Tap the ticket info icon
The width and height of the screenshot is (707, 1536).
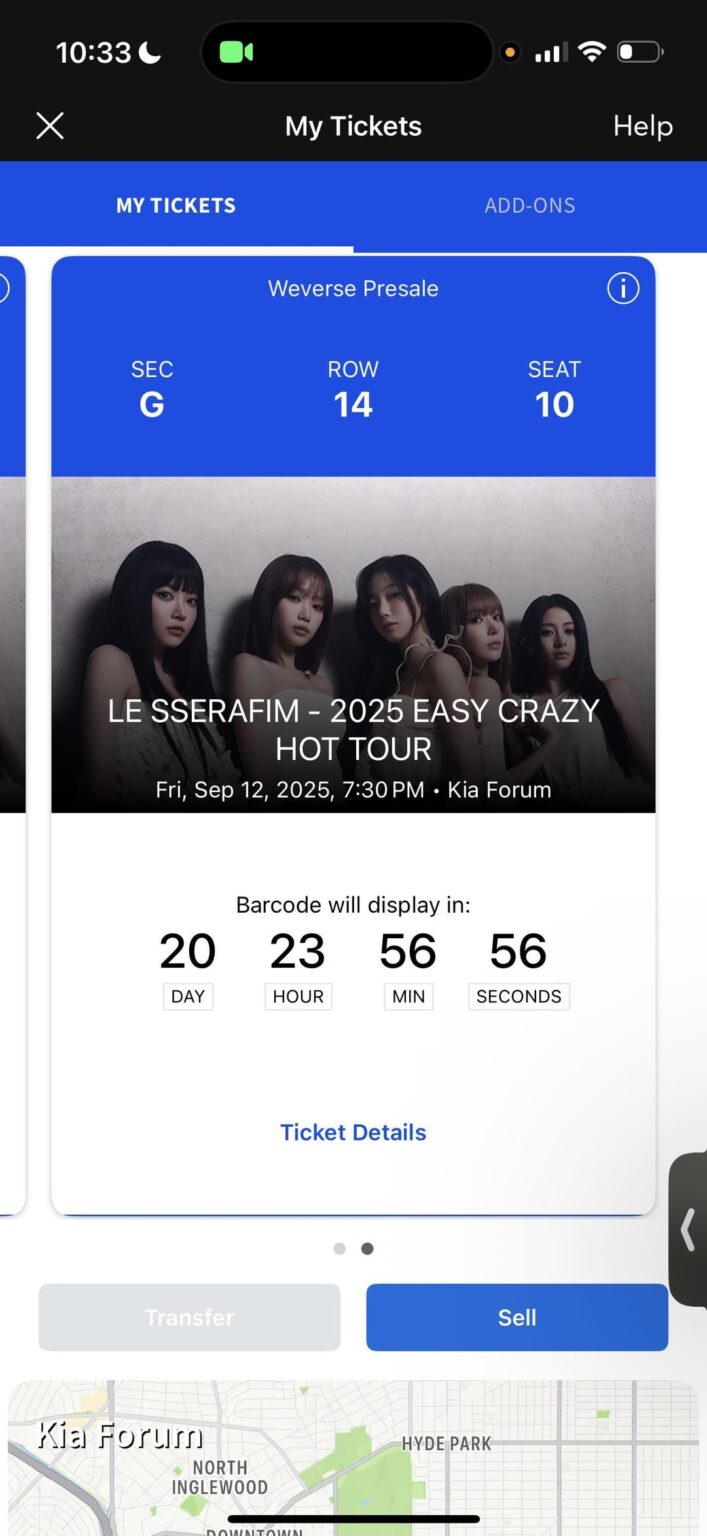click(622, 289)
